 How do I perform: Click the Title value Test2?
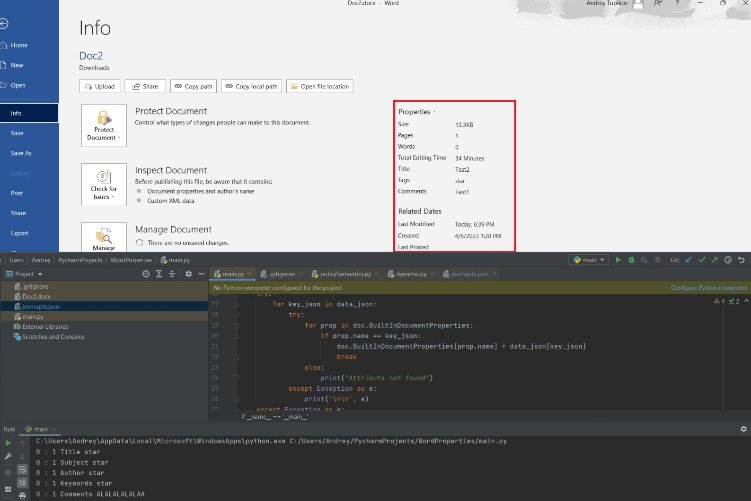tap(462, 170)
